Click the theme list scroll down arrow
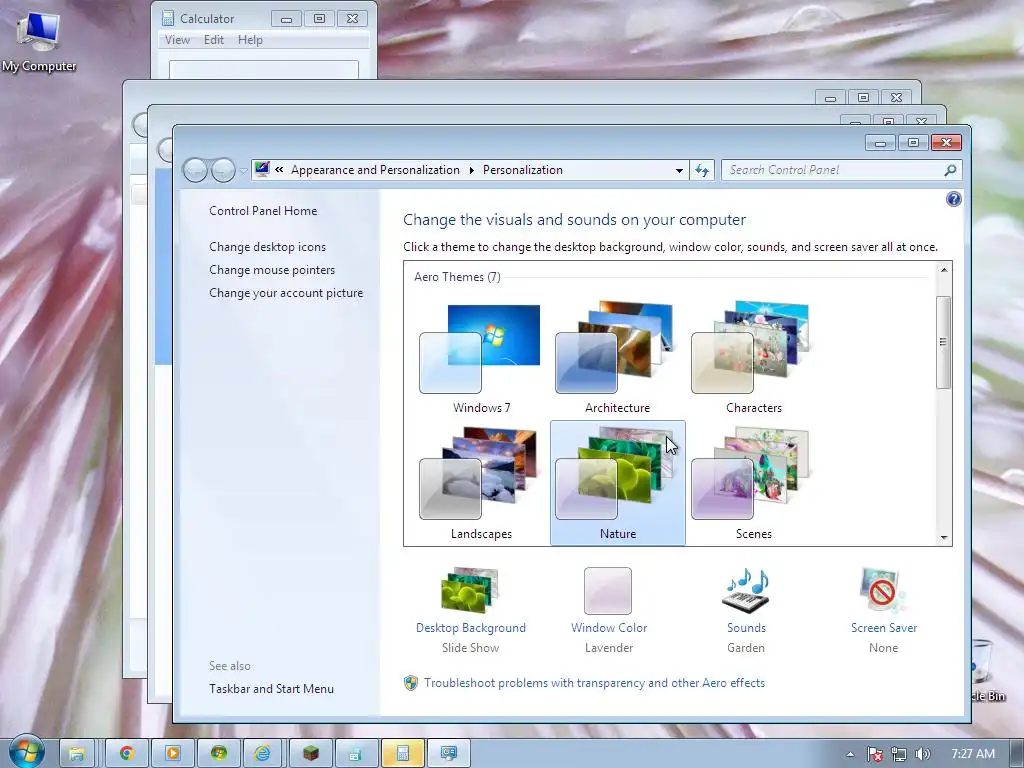The width and height of the screenshot is (1024, 768). [944, 537]
